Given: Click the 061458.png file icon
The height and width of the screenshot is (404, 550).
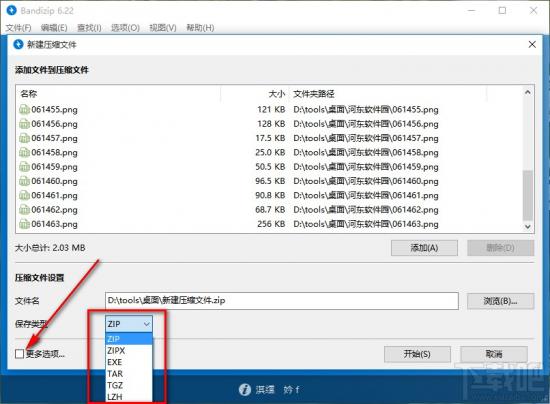Looking at the screenshot, I should click(24, 153).
